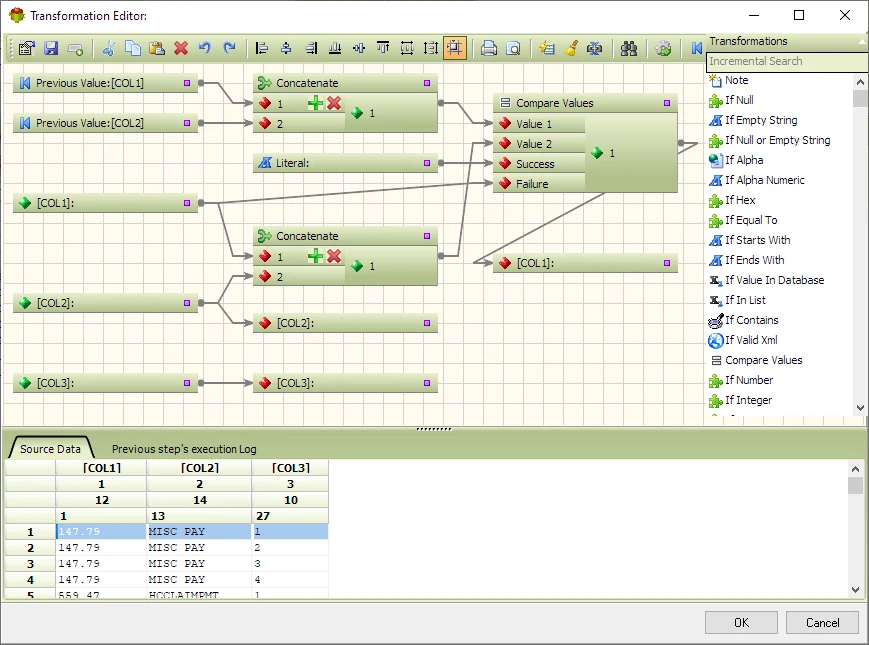
Task: Center selected nodes horizontally
Action: click(286, 48)
